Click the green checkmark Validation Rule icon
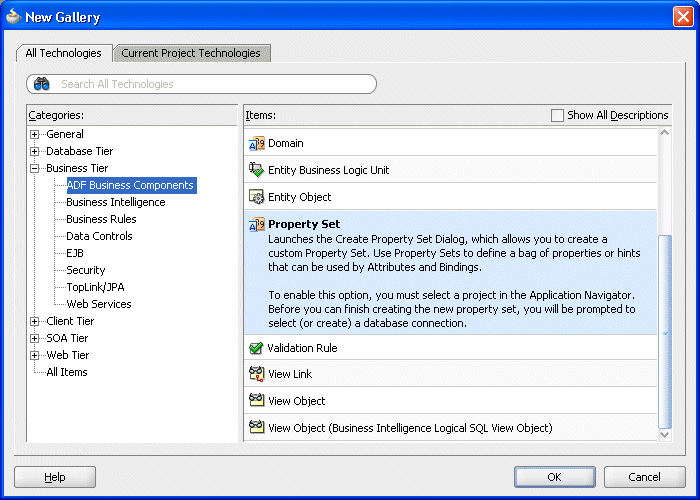 256,348
